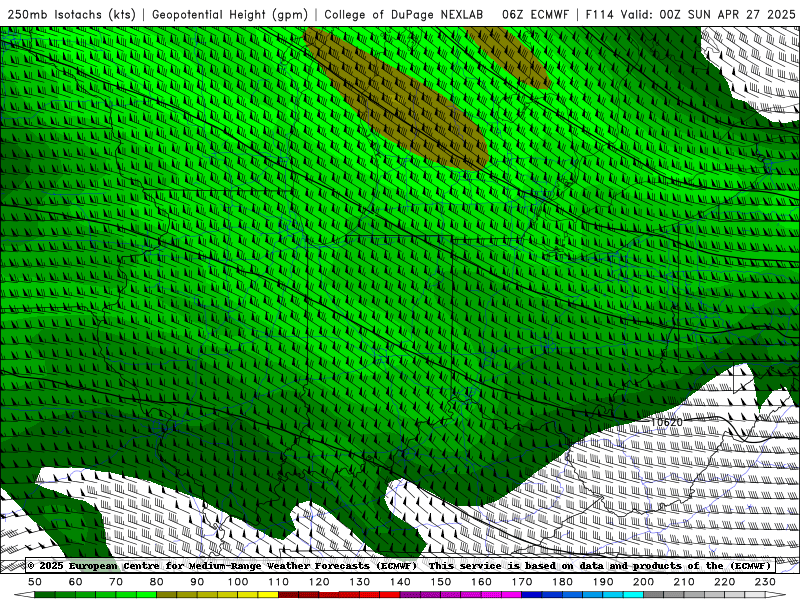Click the "140" label on the color scale

400,582
